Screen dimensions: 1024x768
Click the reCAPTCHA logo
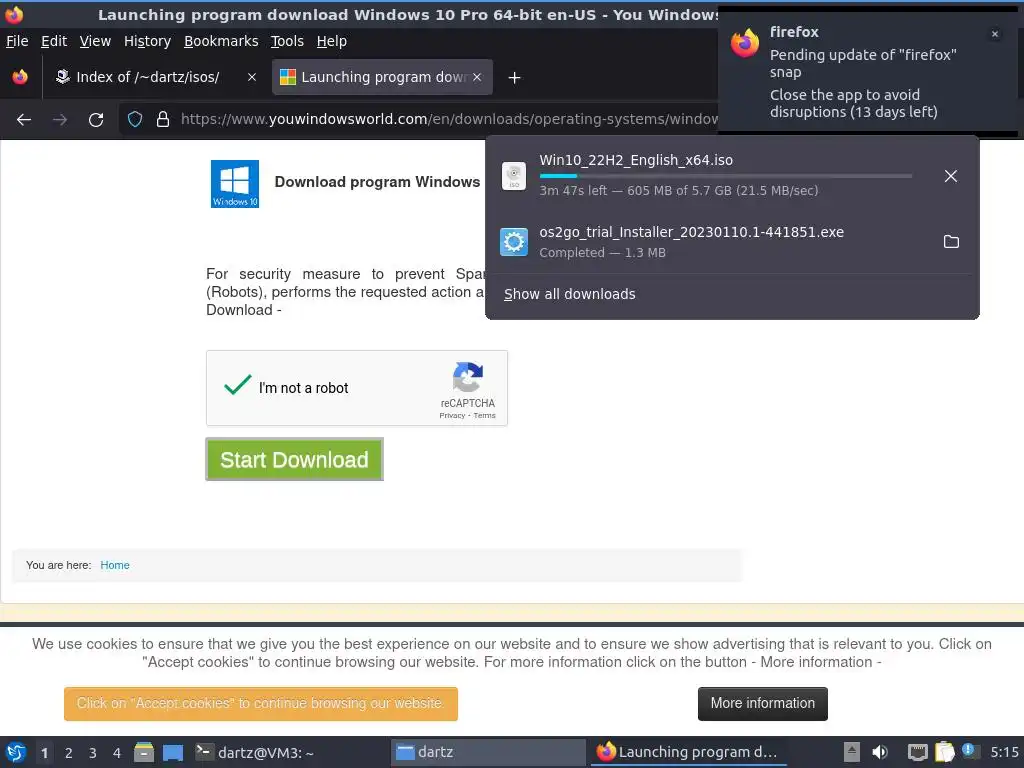point(468,377)
